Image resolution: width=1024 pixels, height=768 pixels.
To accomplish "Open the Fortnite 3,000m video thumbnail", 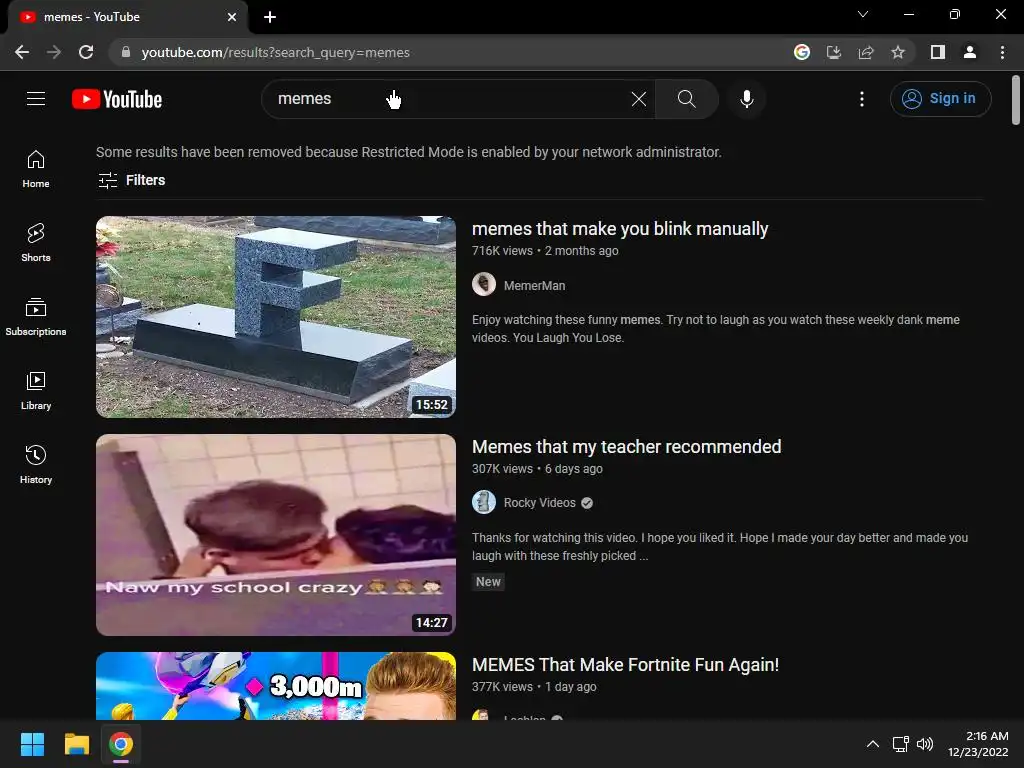I will tap(276, 686).
